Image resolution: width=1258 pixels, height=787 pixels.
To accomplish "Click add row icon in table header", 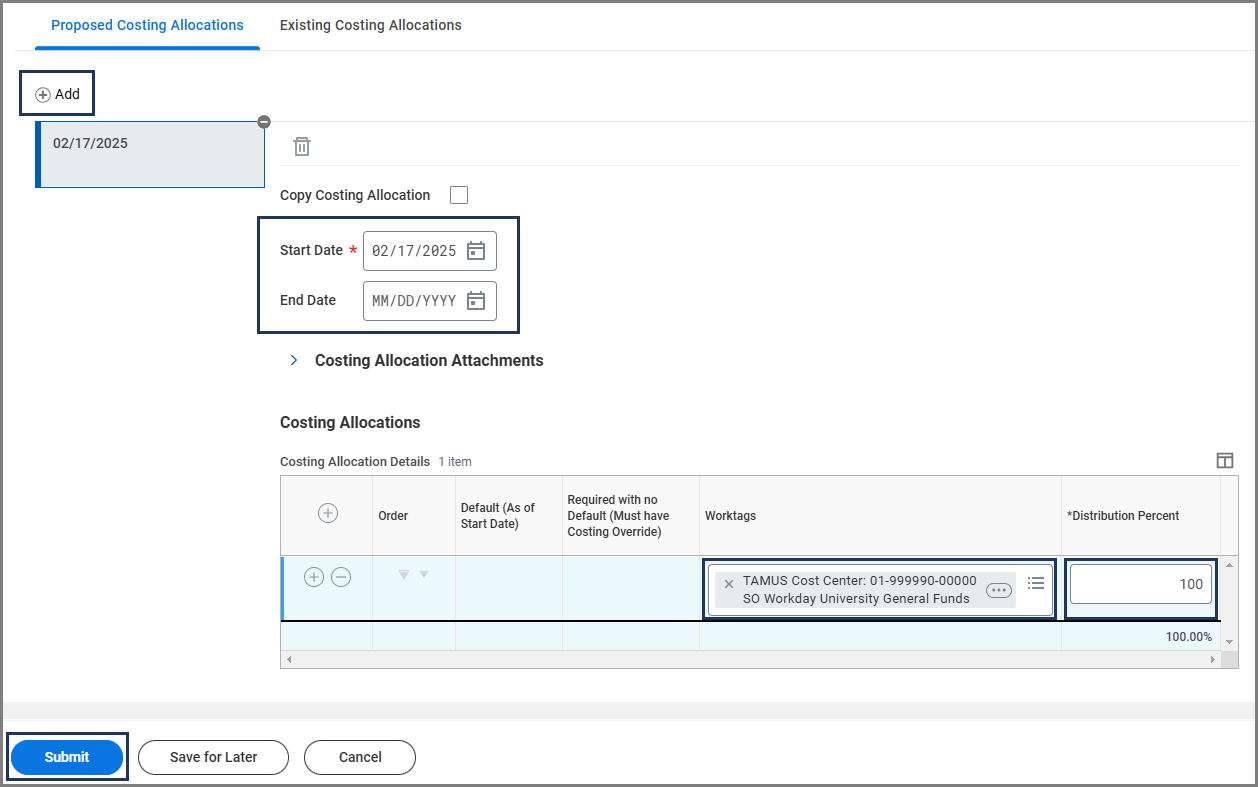I will point(327,513).
